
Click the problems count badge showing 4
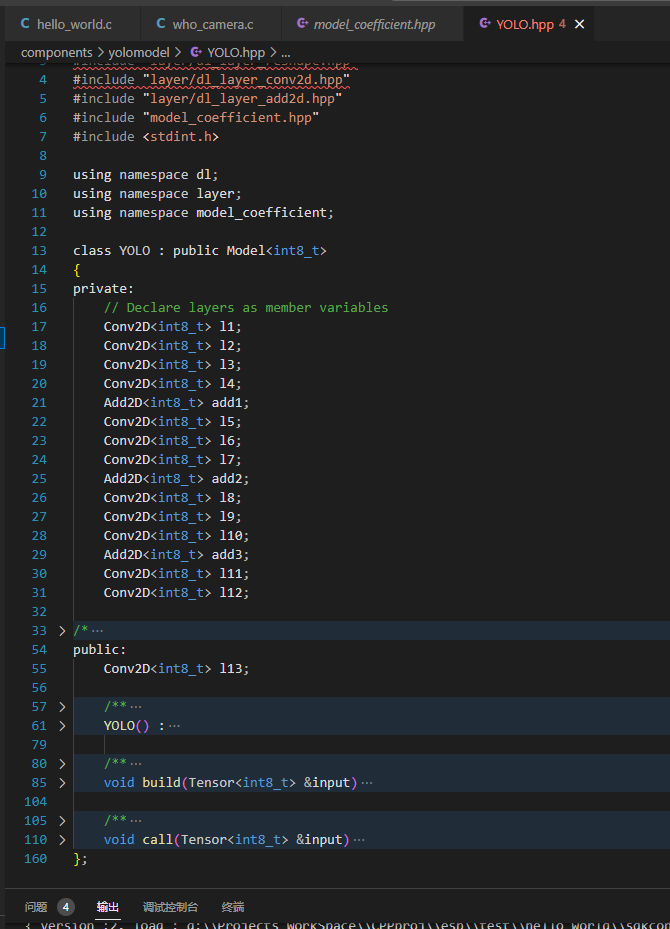click(65, 907)
